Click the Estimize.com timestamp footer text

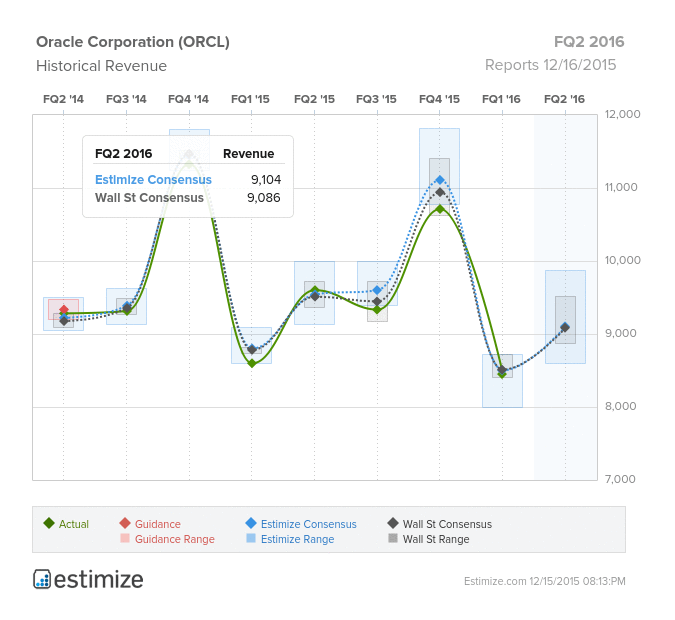click(x=545, y=581)
